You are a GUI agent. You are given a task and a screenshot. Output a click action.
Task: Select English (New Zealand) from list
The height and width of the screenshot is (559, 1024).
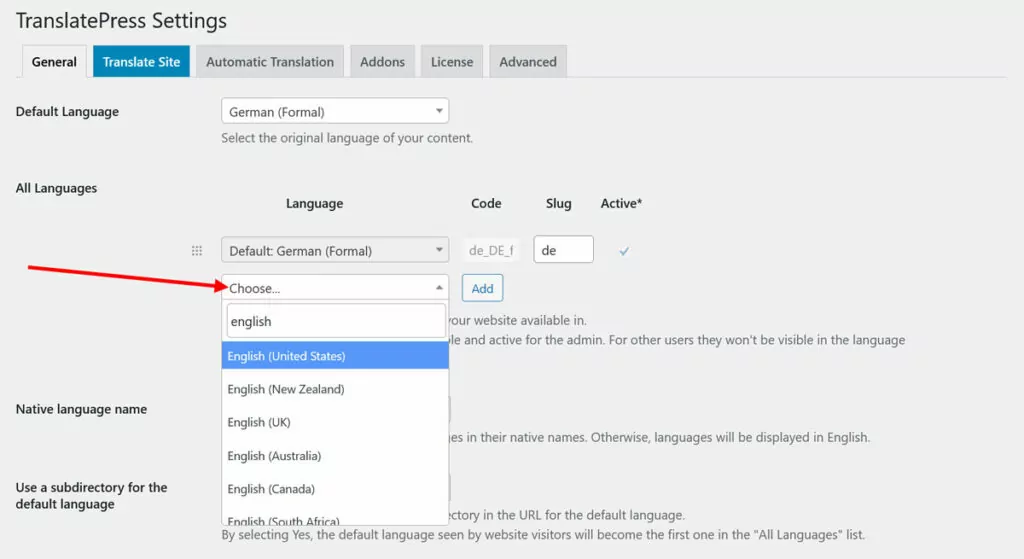(x=335, y=389)
